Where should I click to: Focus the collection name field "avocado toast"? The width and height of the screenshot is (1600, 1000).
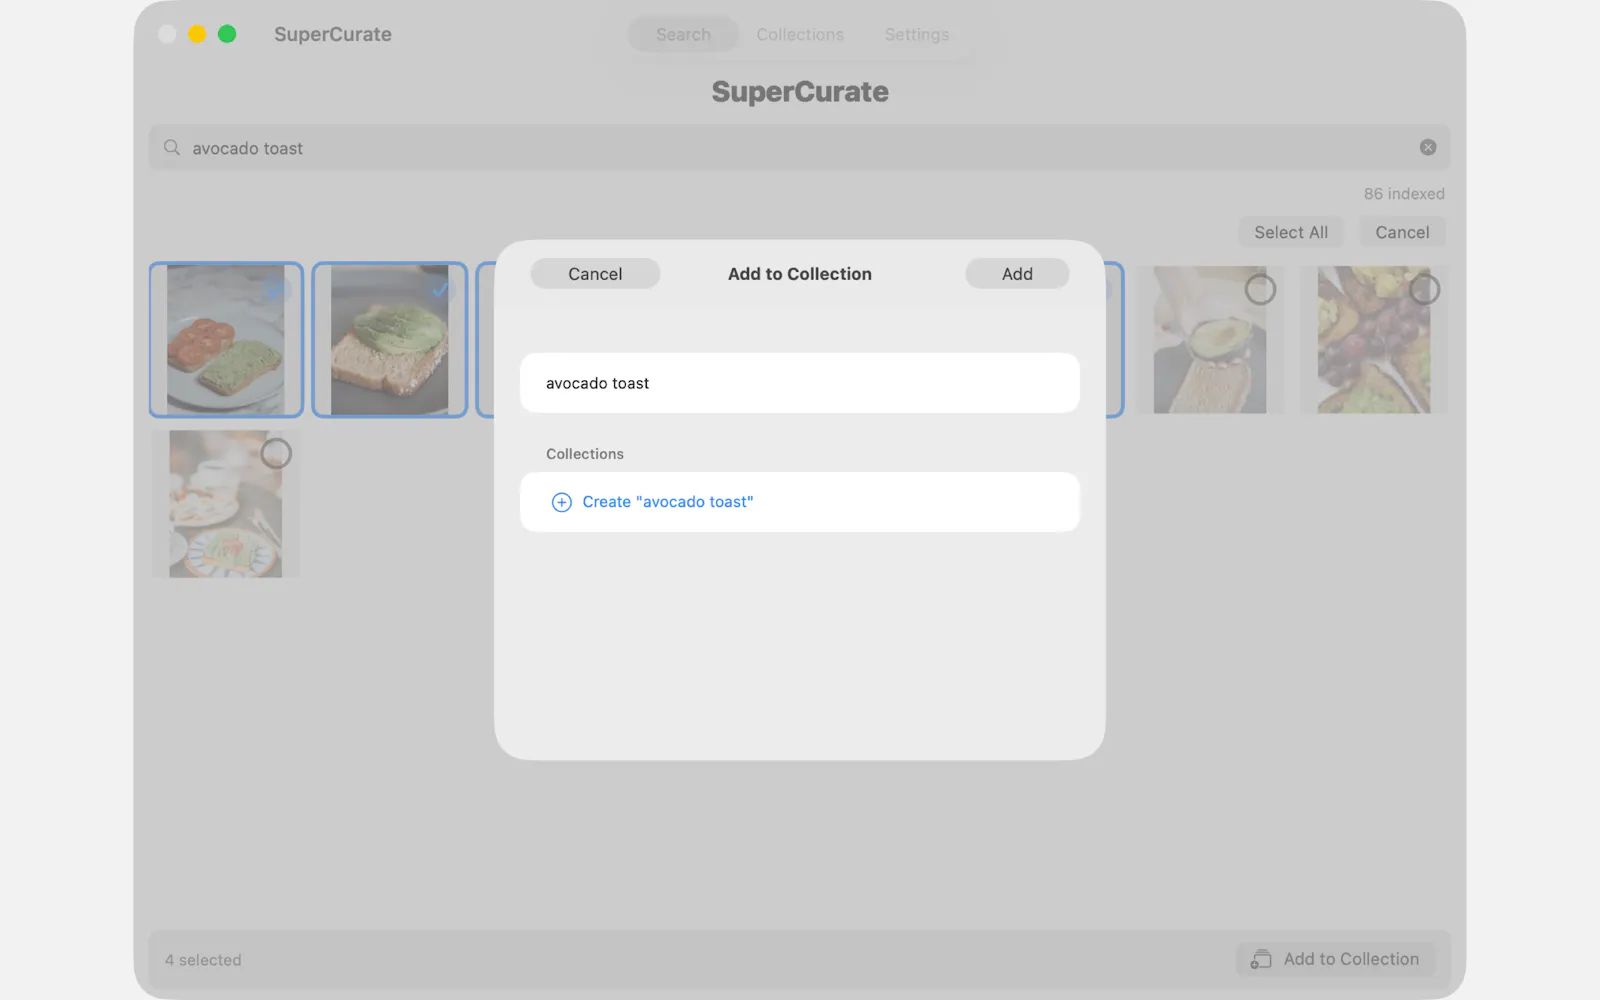800,383
